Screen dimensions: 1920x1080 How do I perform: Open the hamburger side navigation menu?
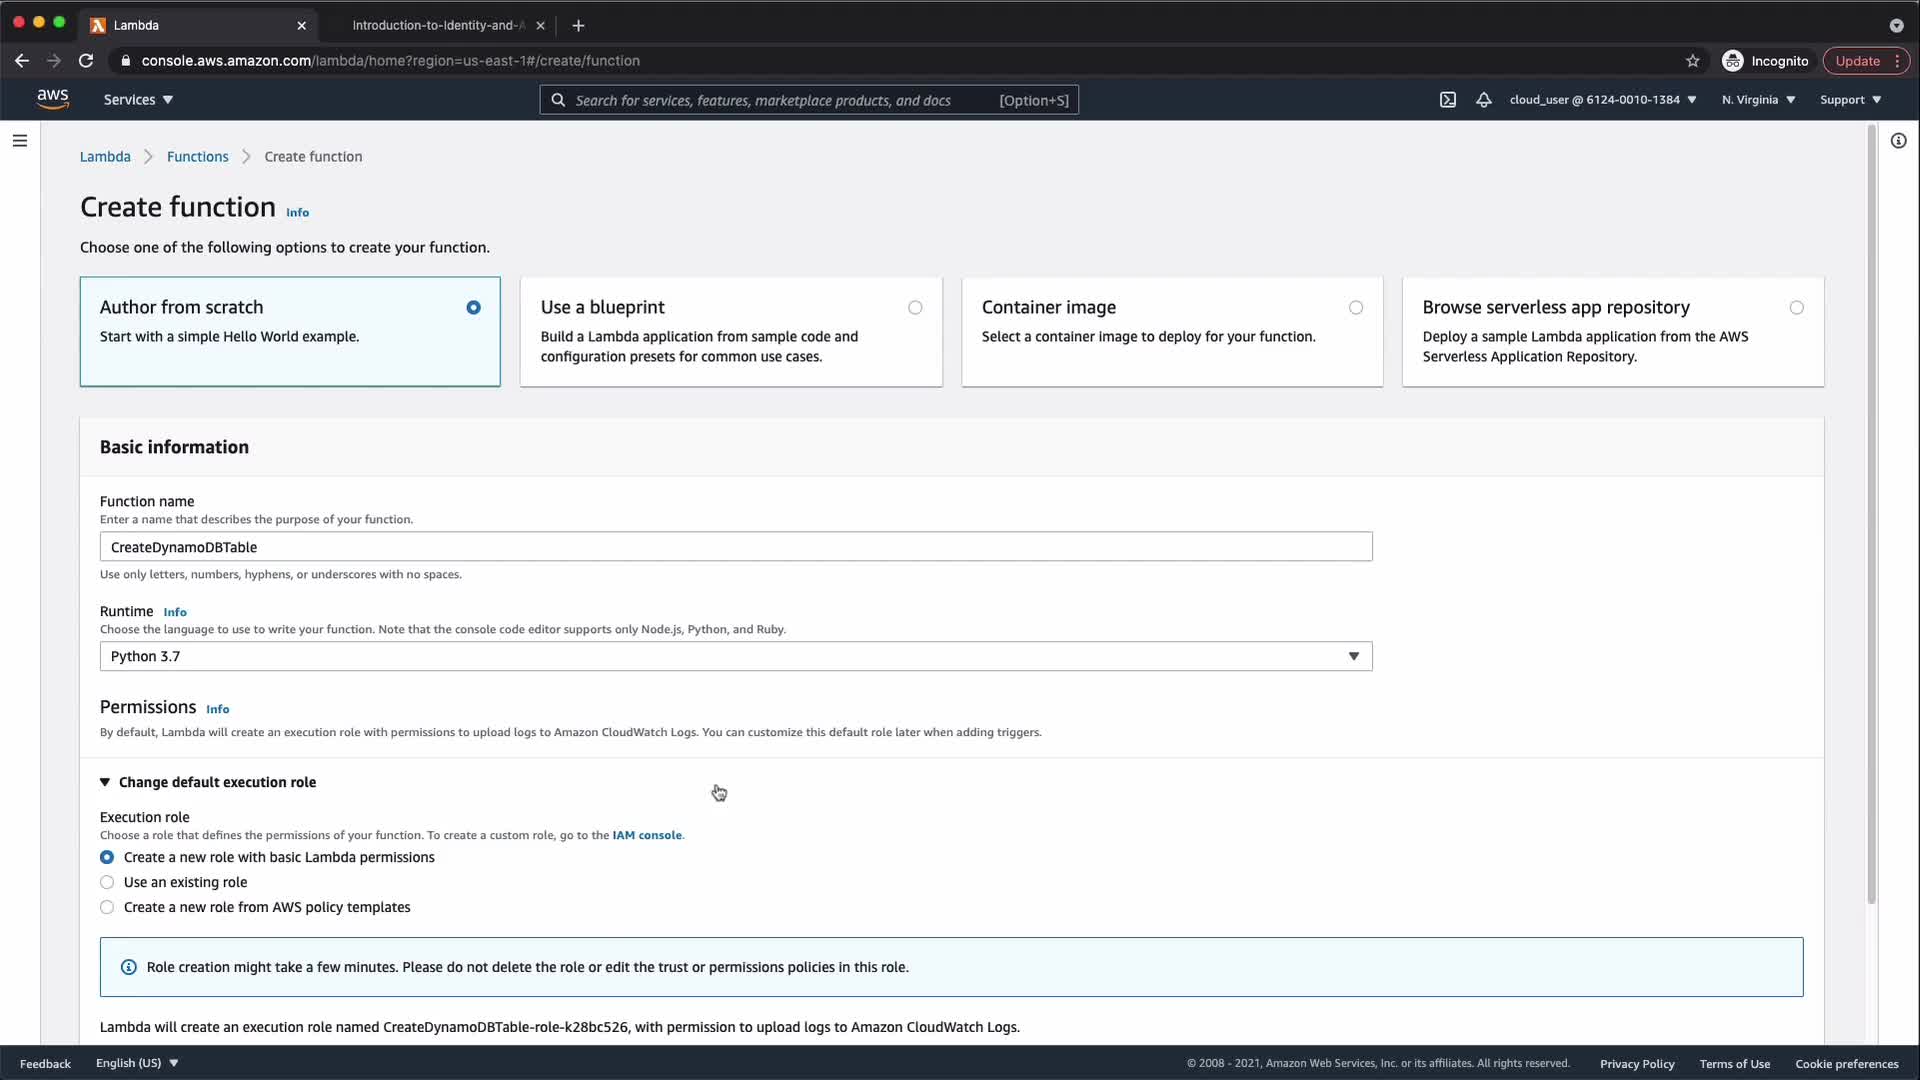tap(20, 141)
